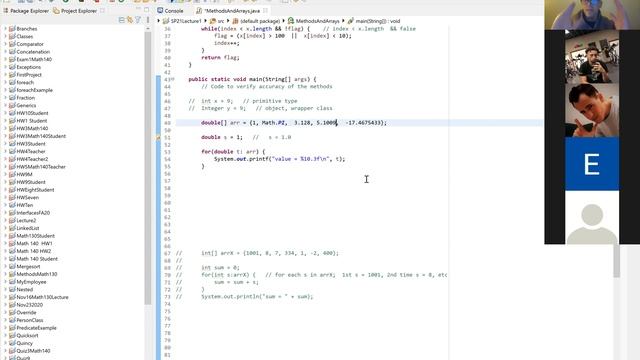The image size is (640, 360).
Task: Switch to the Package Explorer tab
Action: (x=26, y=11)
